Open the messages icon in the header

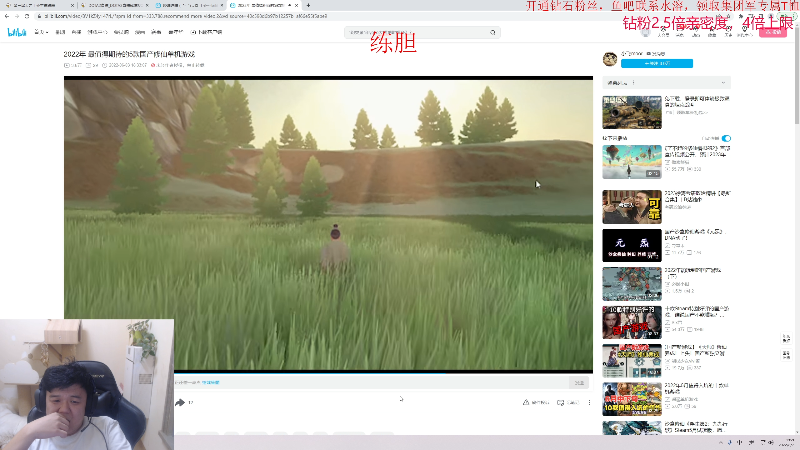(x=680, y=32)
